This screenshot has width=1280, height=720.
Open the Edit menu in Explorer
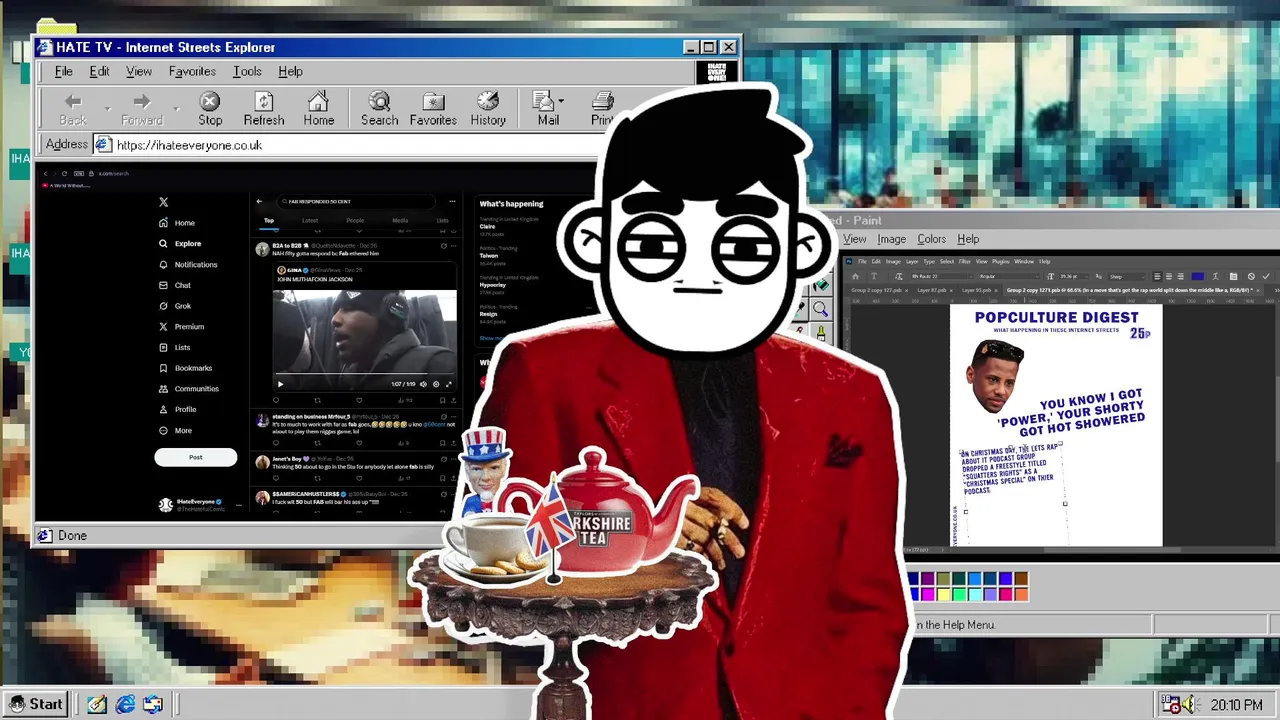(x=99, y=71)
